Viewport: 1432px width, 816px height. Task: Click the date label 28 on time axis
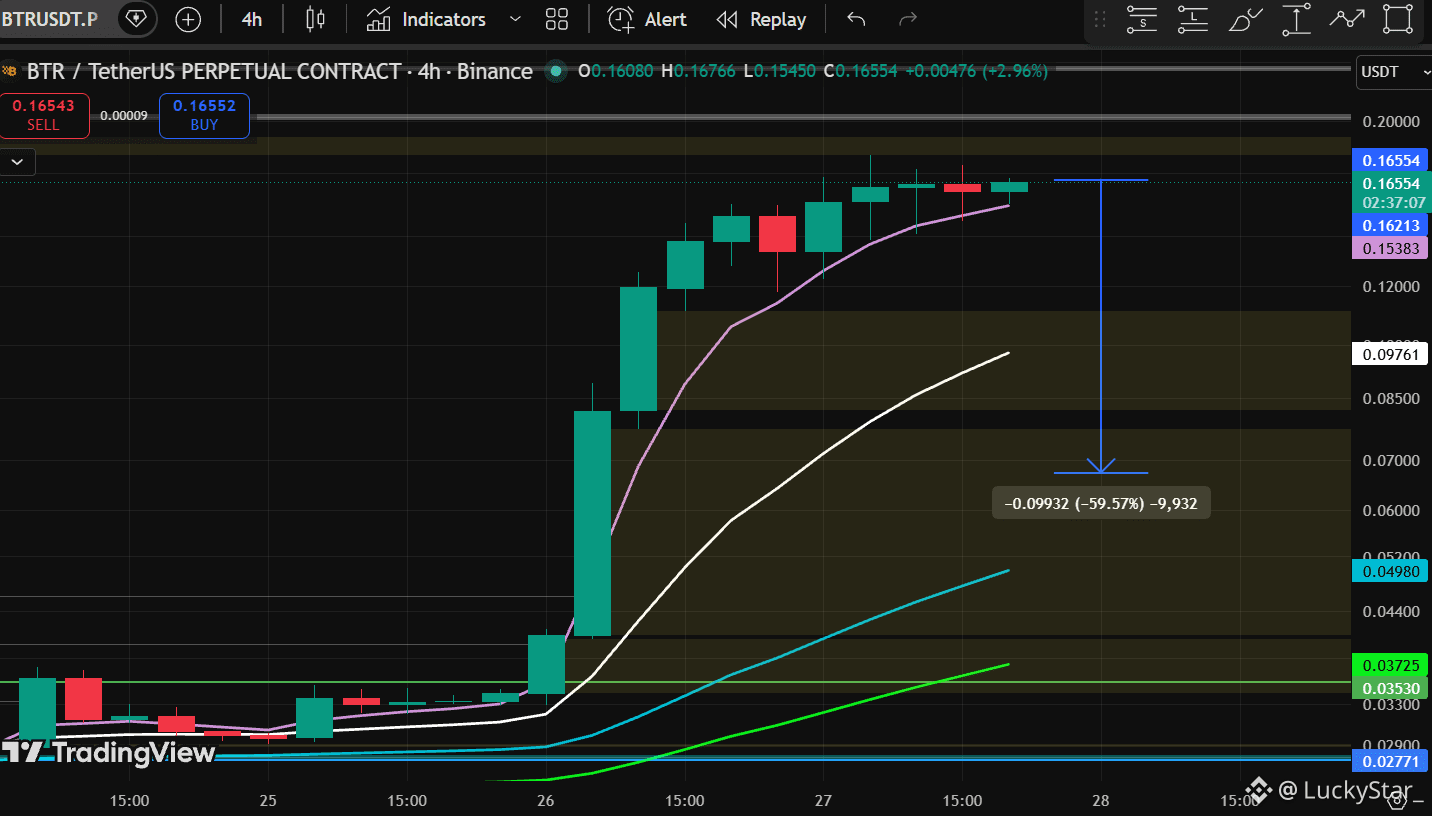[x=1101, y=801]
